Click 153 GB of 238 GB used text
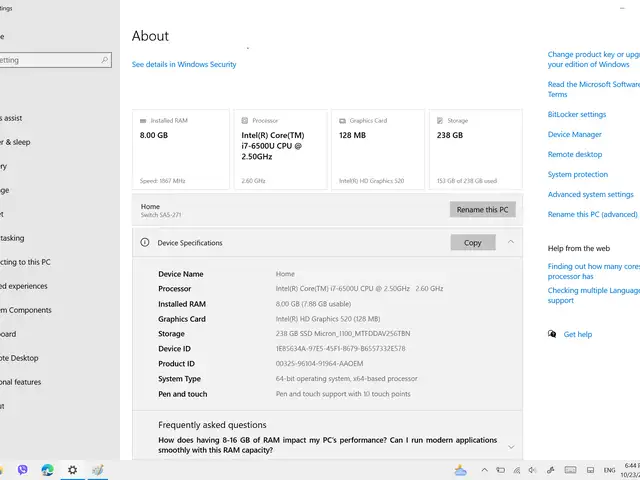640x480 pixels. pos(467,181)
